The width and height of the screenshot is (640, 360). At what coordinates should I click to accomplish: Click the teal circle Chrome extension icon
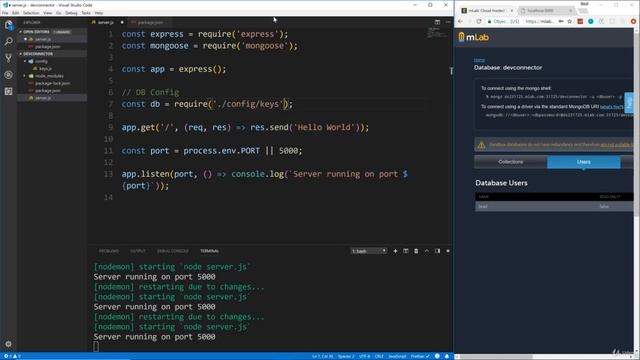point(591,21)
